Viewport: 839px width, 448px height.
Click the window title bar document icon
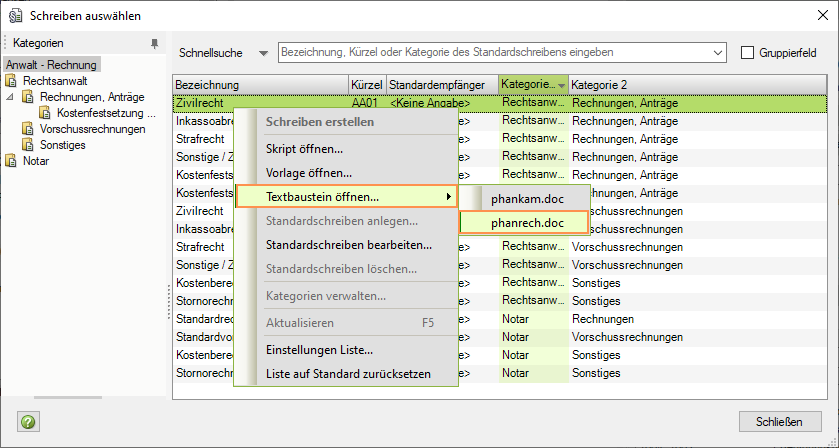coord(16,15)
